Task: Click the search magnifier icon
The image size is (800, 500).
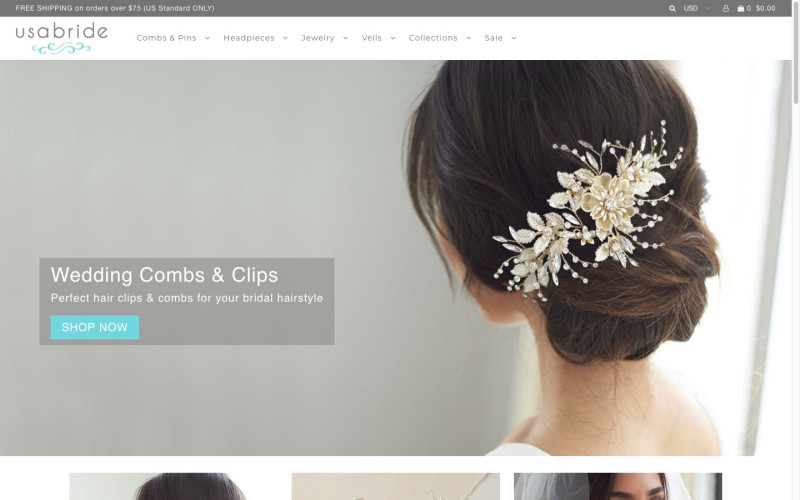Action: 672,8
